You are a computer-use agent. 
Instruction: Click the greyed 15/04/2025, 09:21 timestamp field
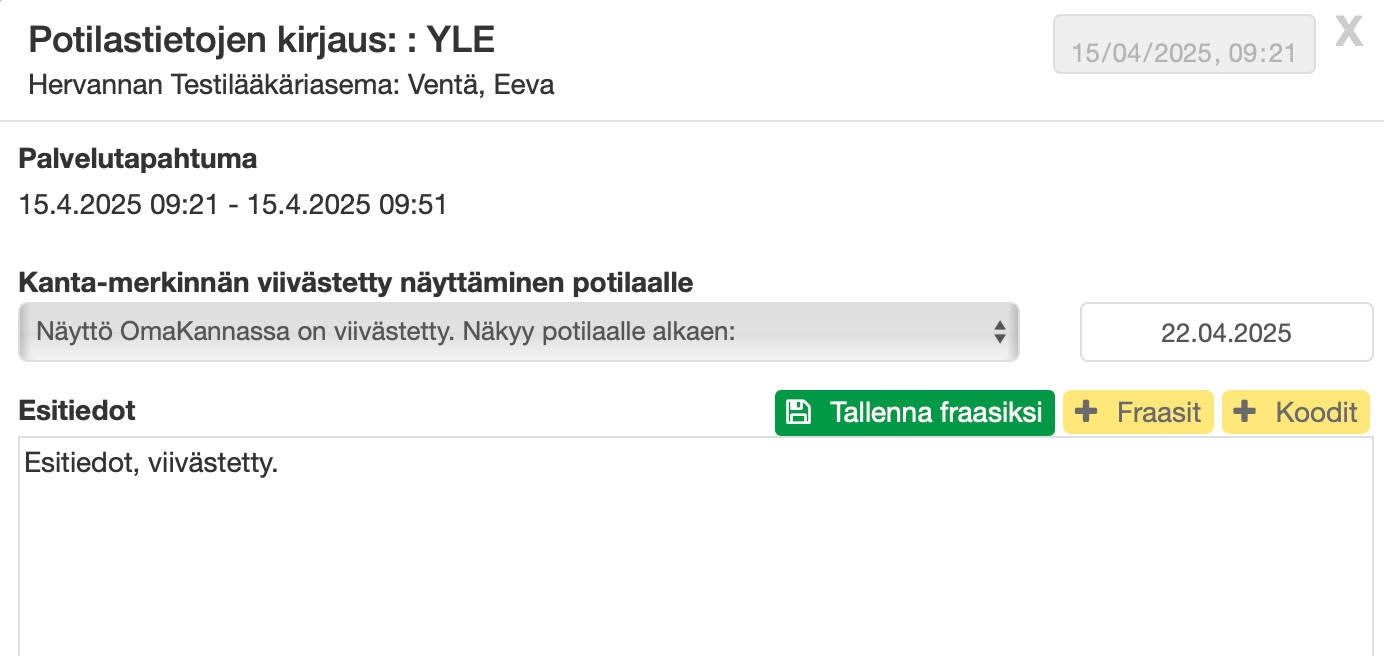(x=1184, y=52)
